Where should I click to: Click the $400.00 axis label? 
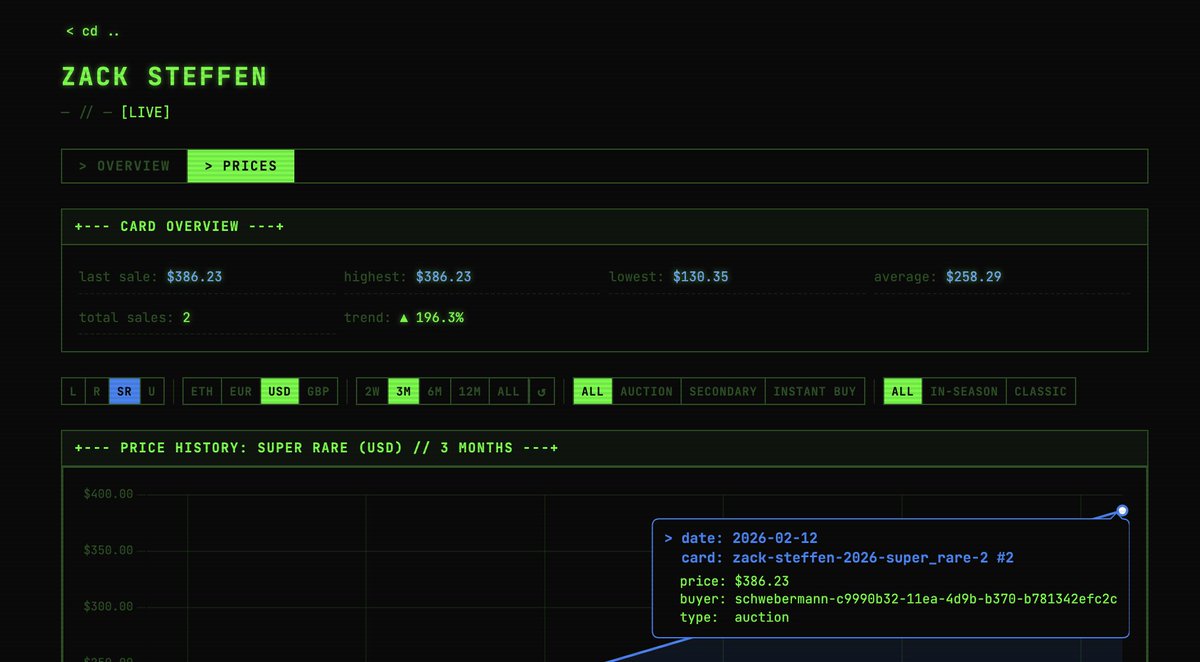pyautogui.click(x=107, y=494)
